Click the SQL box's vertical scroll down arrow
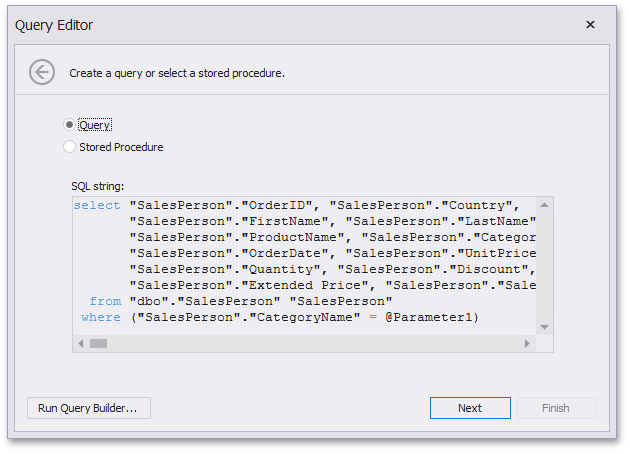630x454 pixels. [544, 327]
